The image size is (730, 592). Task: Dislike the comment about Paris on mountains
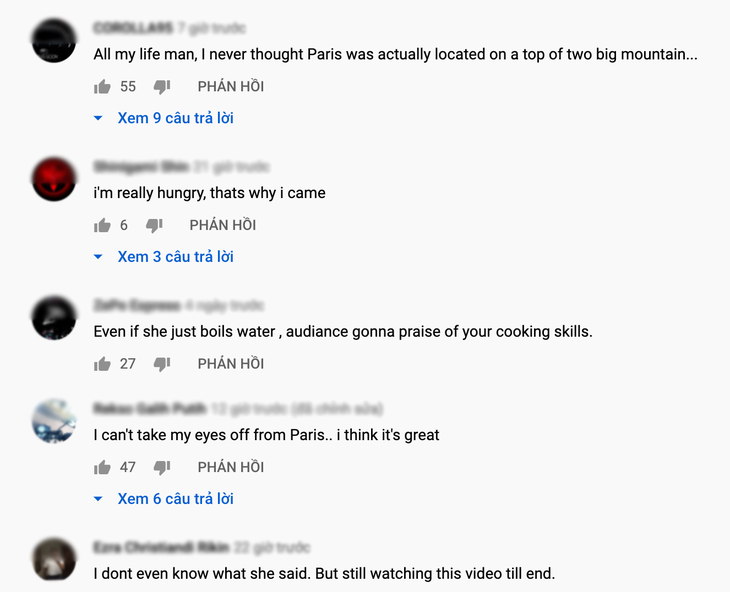162,87
